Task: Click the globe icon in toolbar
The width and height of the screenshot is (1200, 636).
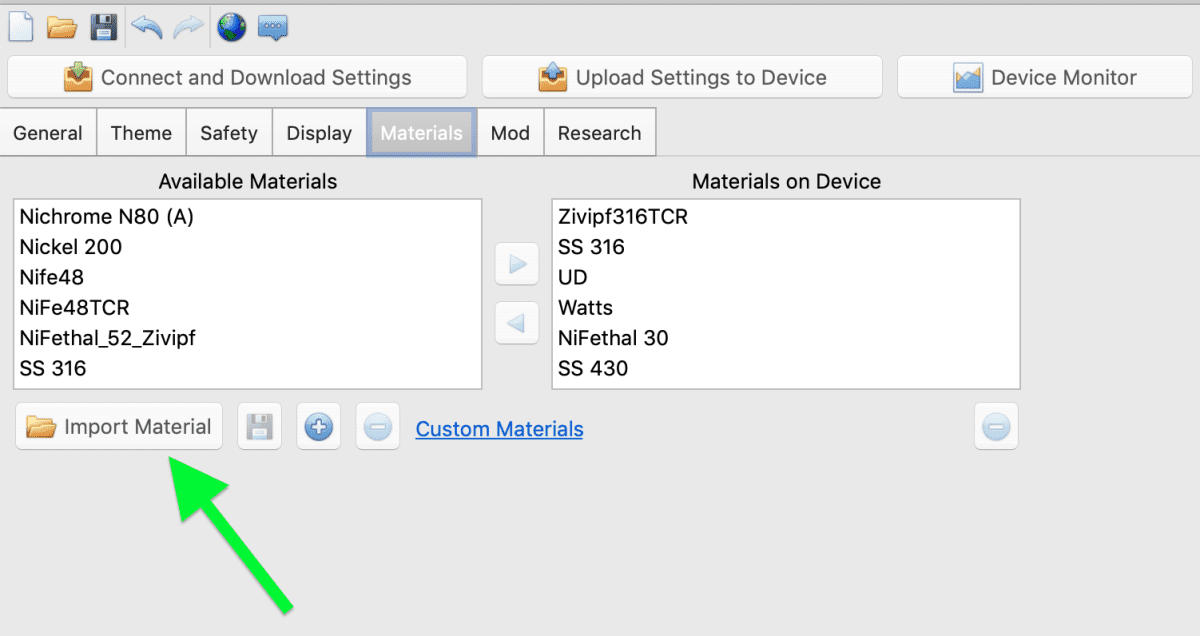Action: [231, 27]
